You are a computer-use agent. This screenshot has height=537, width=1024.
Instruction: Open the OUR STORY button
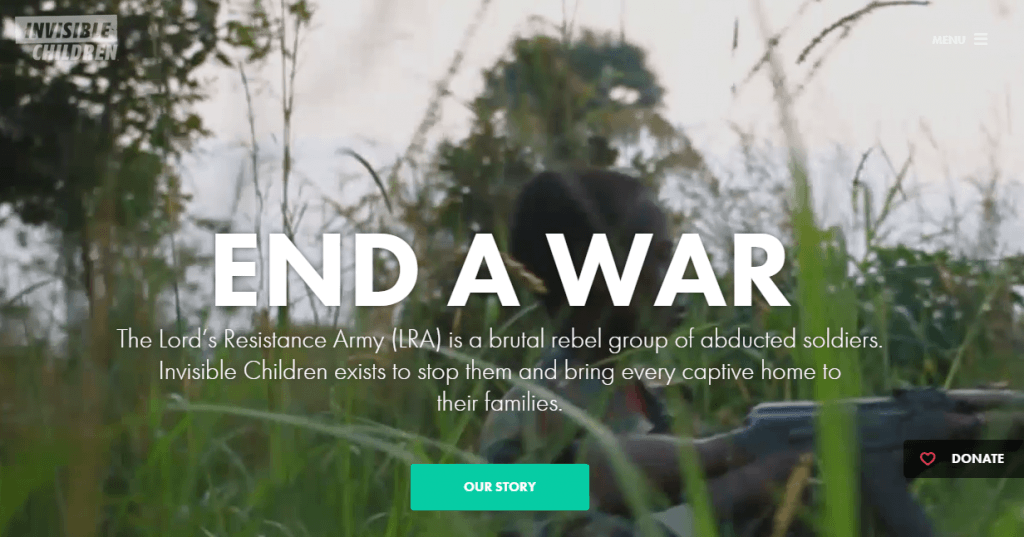point(500,487)
